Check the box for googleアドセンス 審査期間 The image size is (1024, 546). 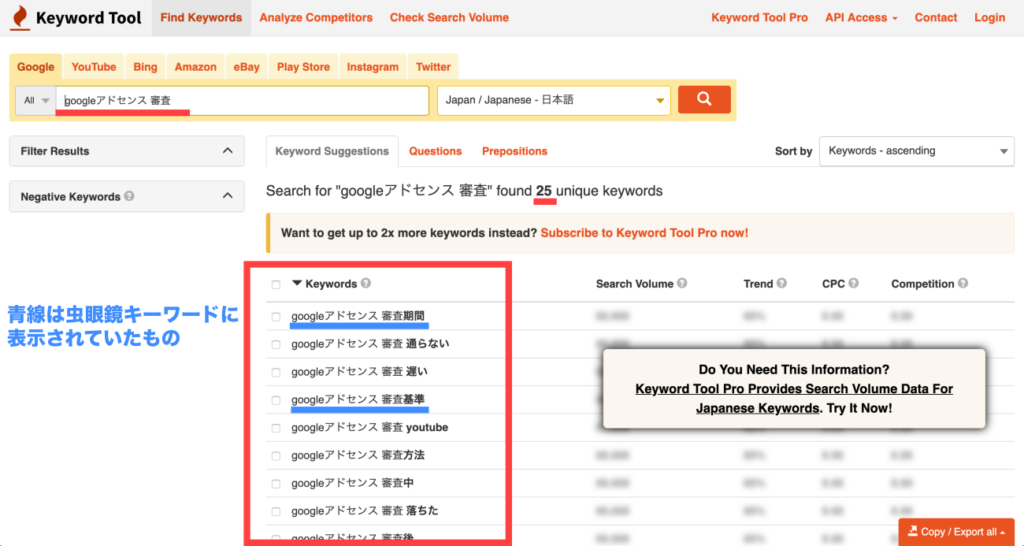[276, 317]
